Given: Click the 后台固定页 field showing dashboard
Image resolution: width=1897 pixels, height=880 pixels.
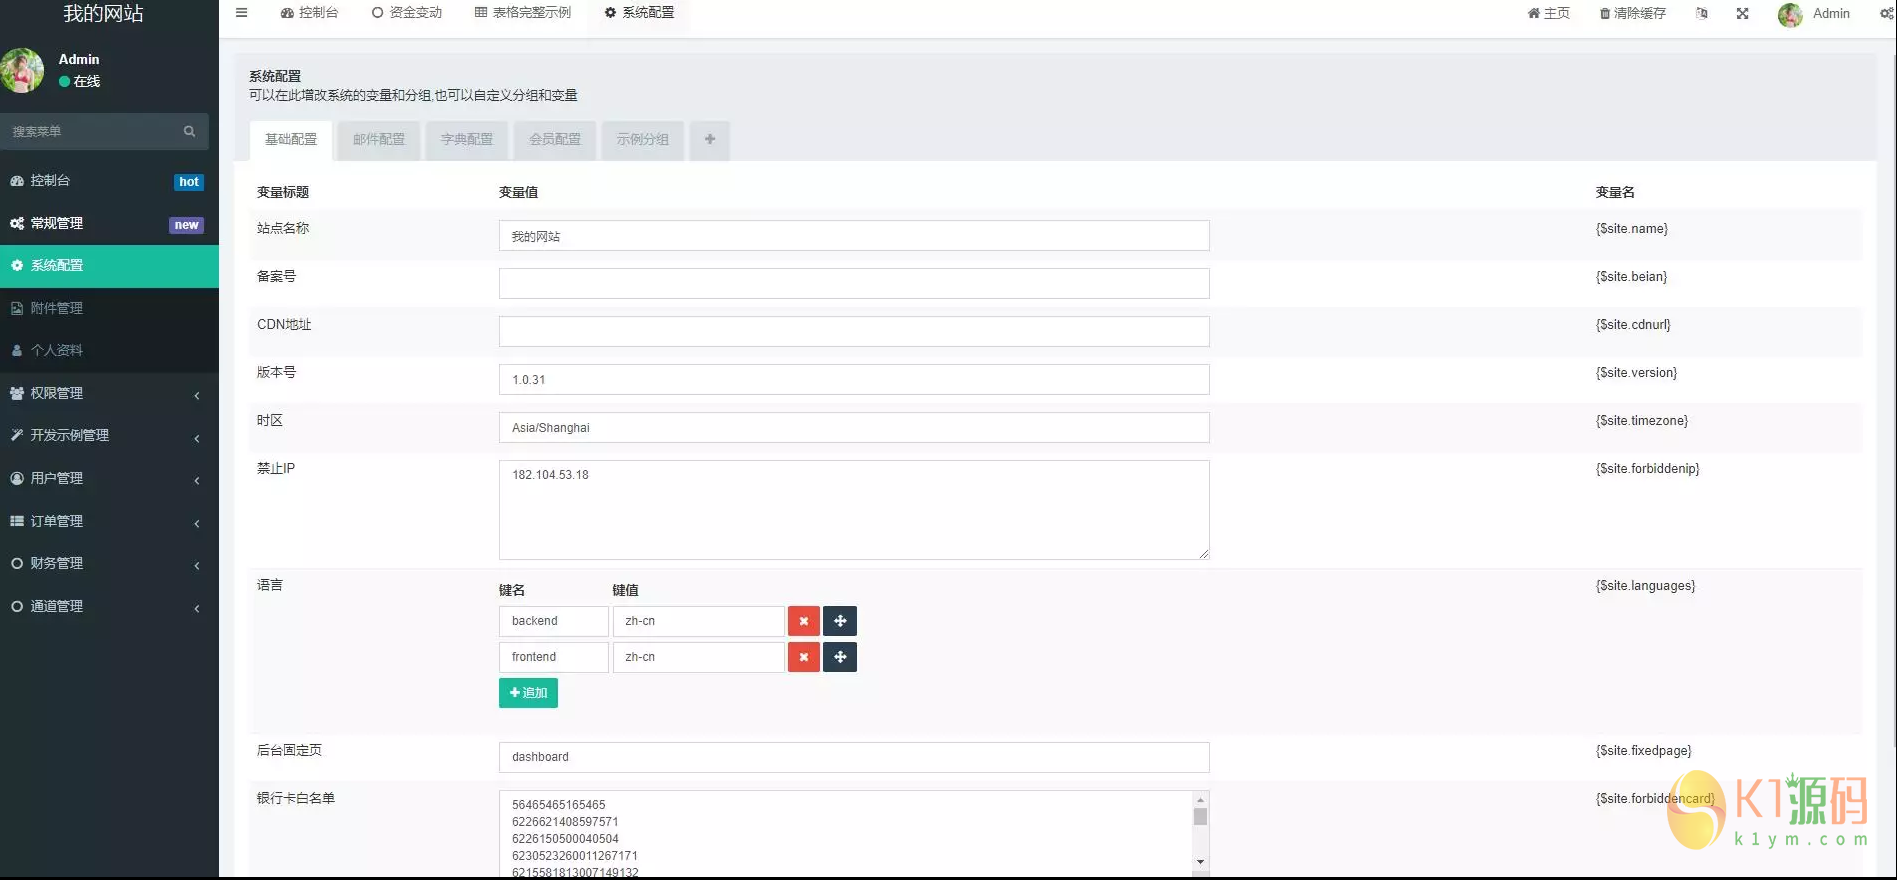Looking at the screenshot, I should click(x=854, y=757).
